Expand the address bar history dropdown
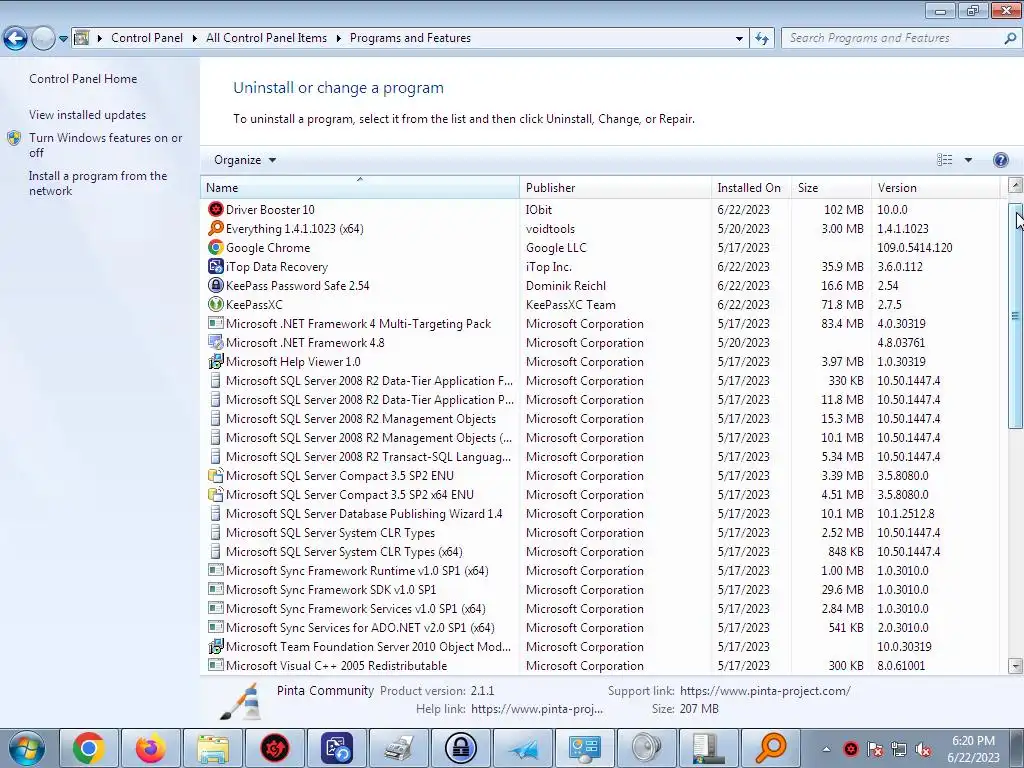The image size is (1024, 768). point(739,39)
